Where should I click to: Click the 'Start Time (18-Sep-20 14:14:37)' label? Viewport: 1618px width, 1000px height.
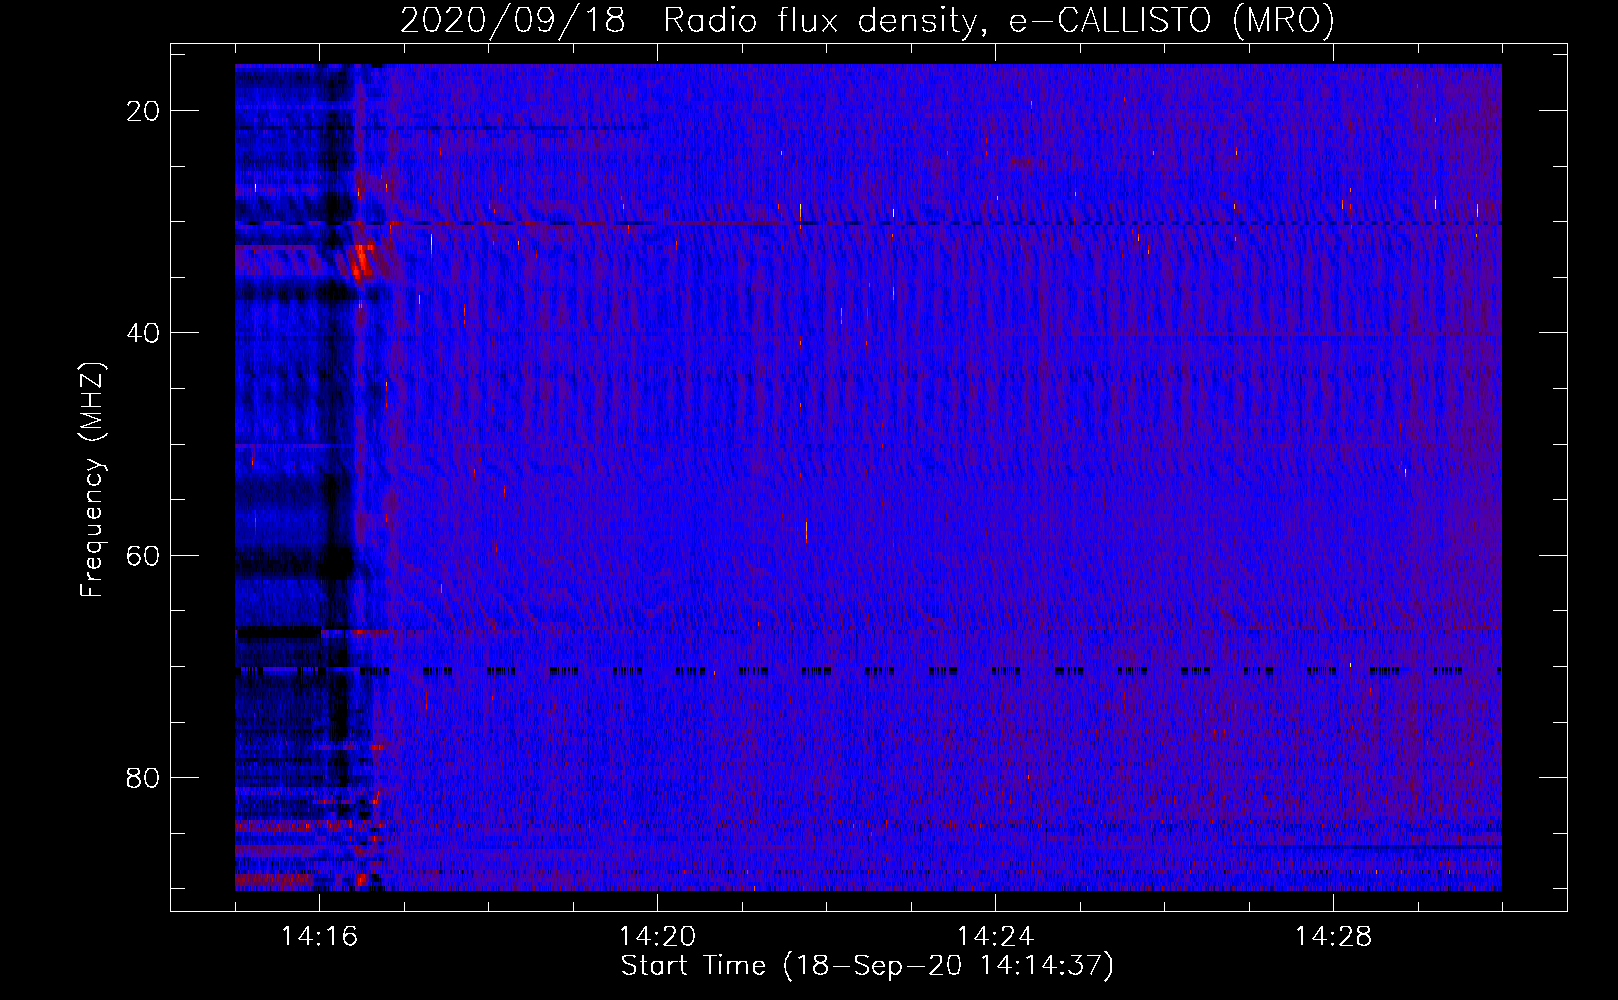[867, 966]
